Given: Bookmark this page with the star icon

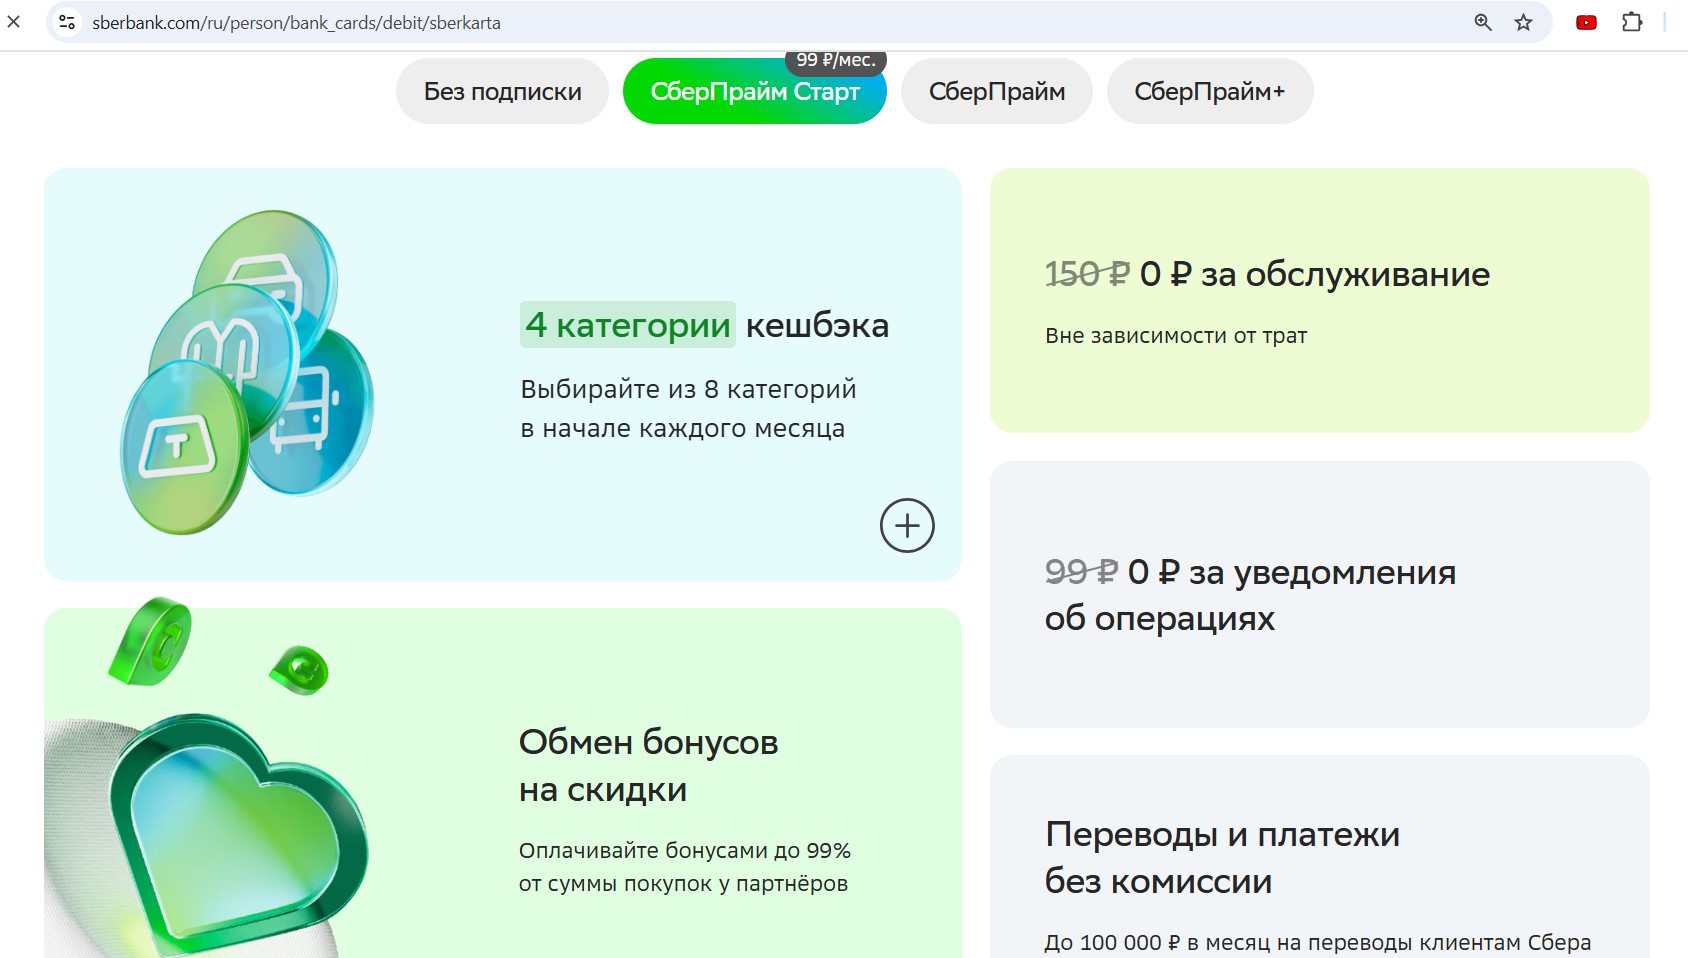Looking at the screenshot, I should tap(1523, 22).
